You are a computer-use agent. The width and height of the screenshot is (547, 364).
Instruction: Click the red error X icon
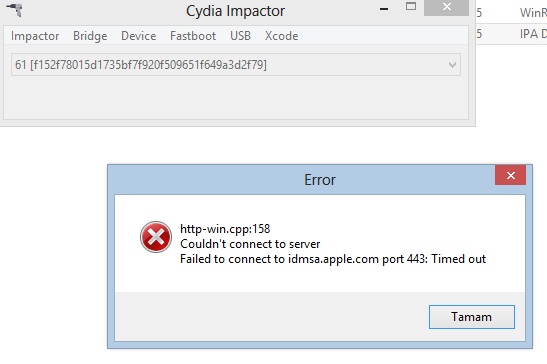(x=156, y=237)
